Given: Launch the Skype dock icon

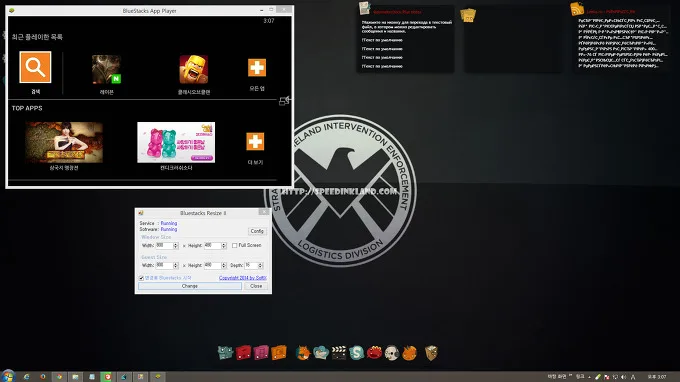Looking at the screenshot, I should pyautogui.click(x=356, y=353).
